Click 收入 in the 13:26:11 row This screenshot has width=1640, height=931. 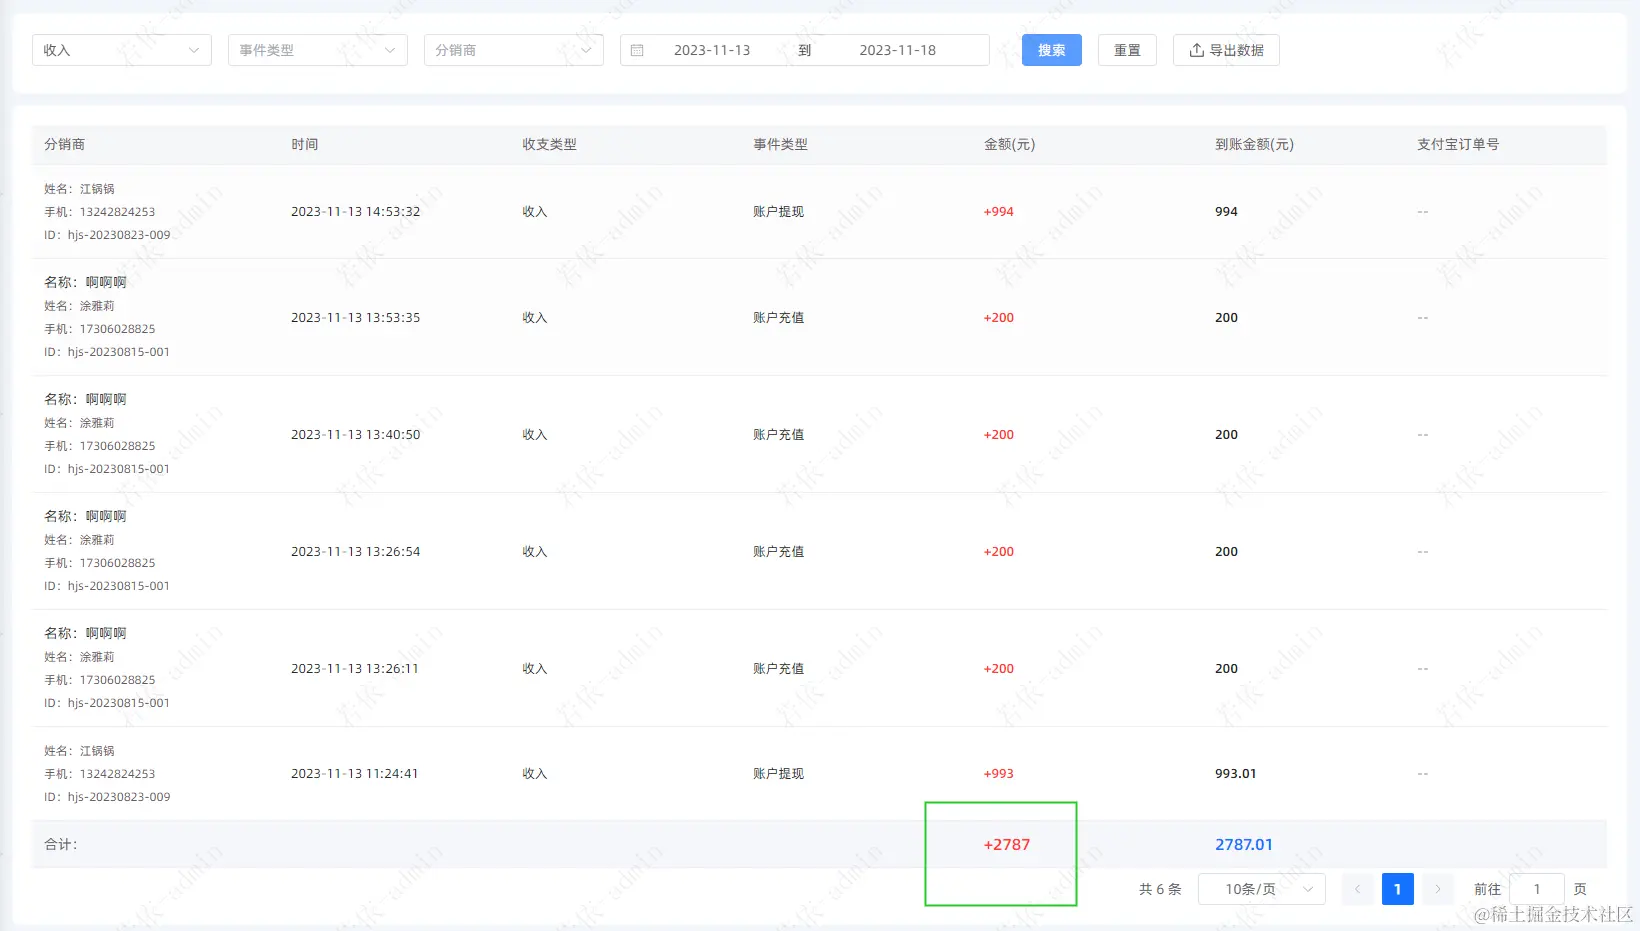click(x=535, y=669)
